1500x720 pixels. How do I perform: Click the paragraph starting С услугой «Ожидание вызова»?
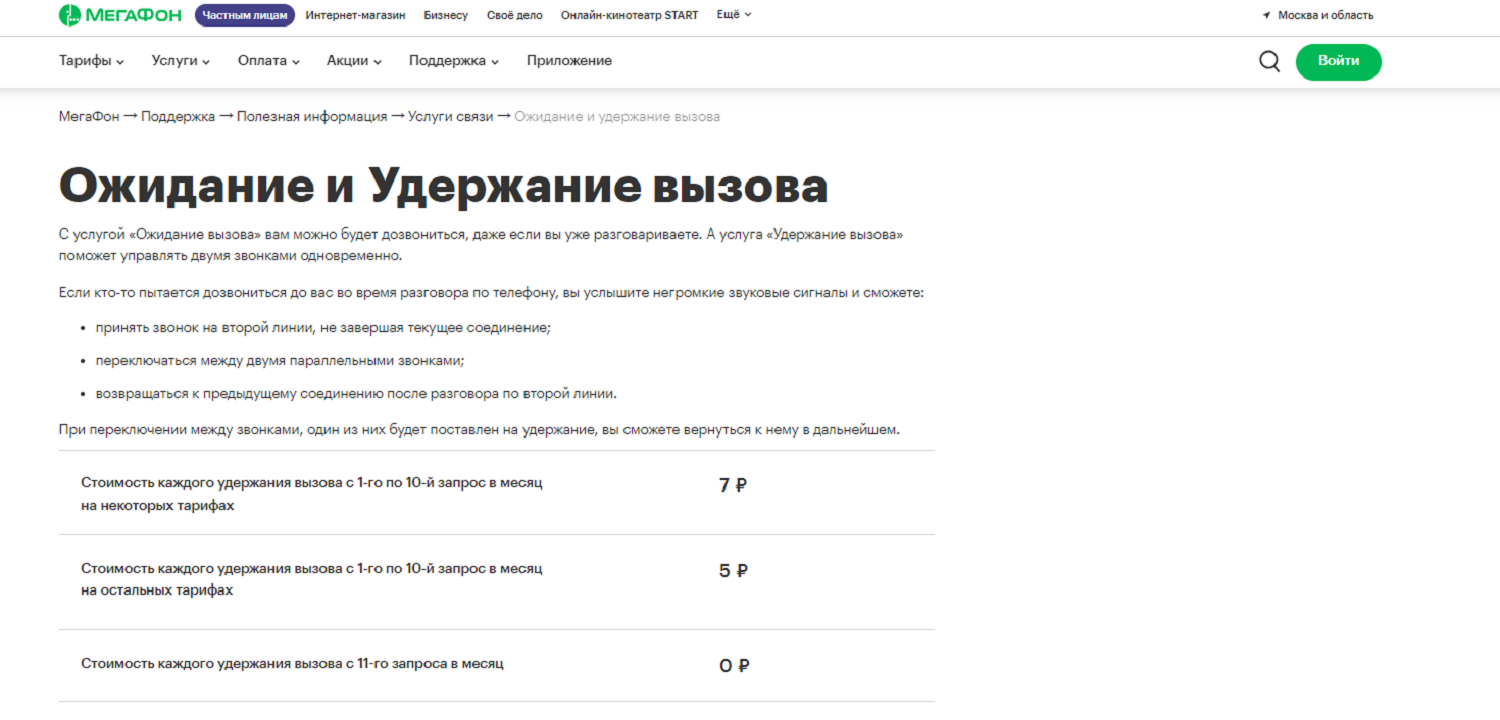pos(481,245)
